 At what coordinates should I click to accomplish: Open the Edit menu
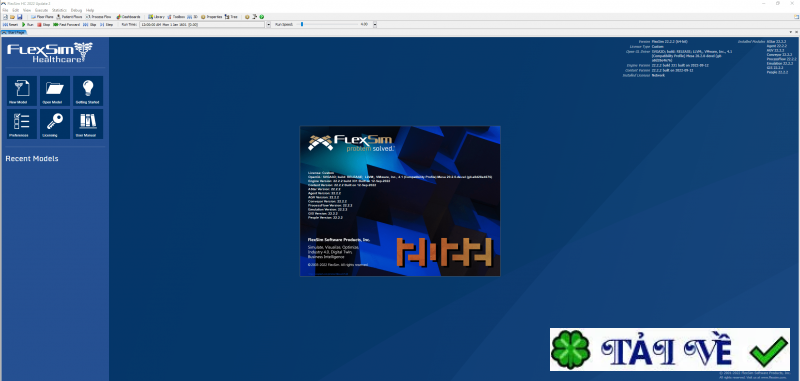point(15,10)
